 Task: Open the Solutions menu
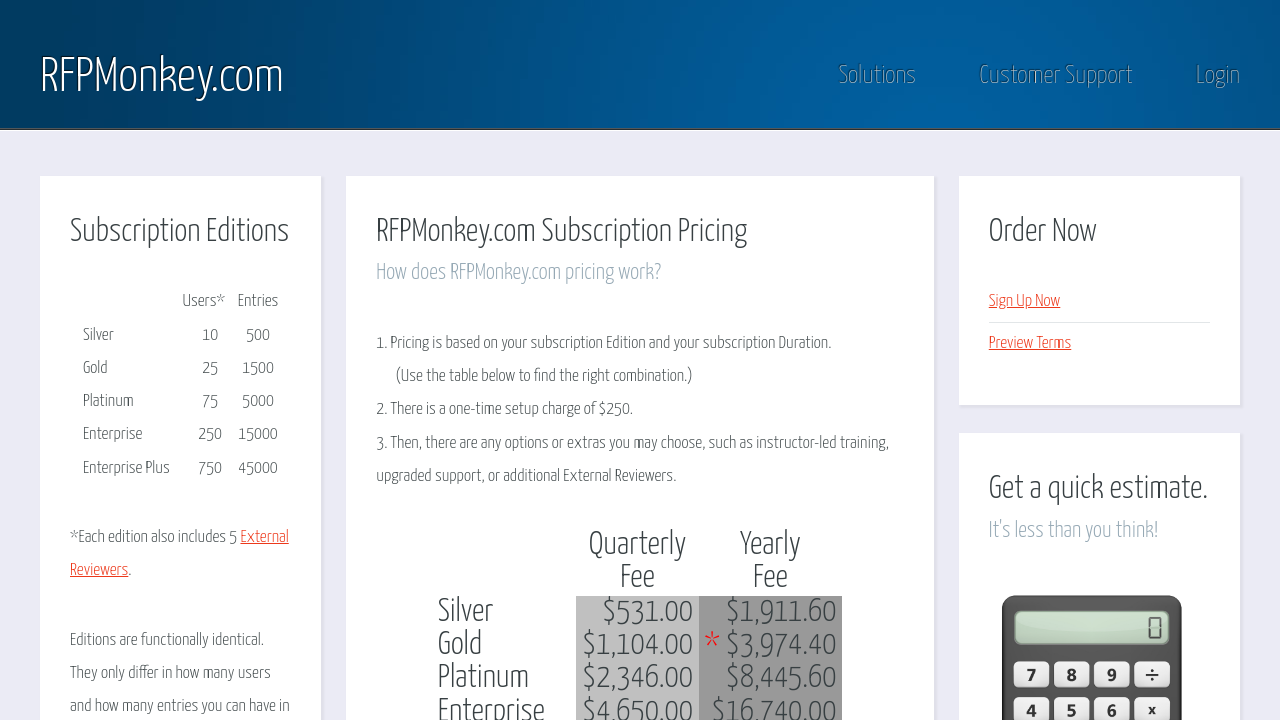coord(876,75)
